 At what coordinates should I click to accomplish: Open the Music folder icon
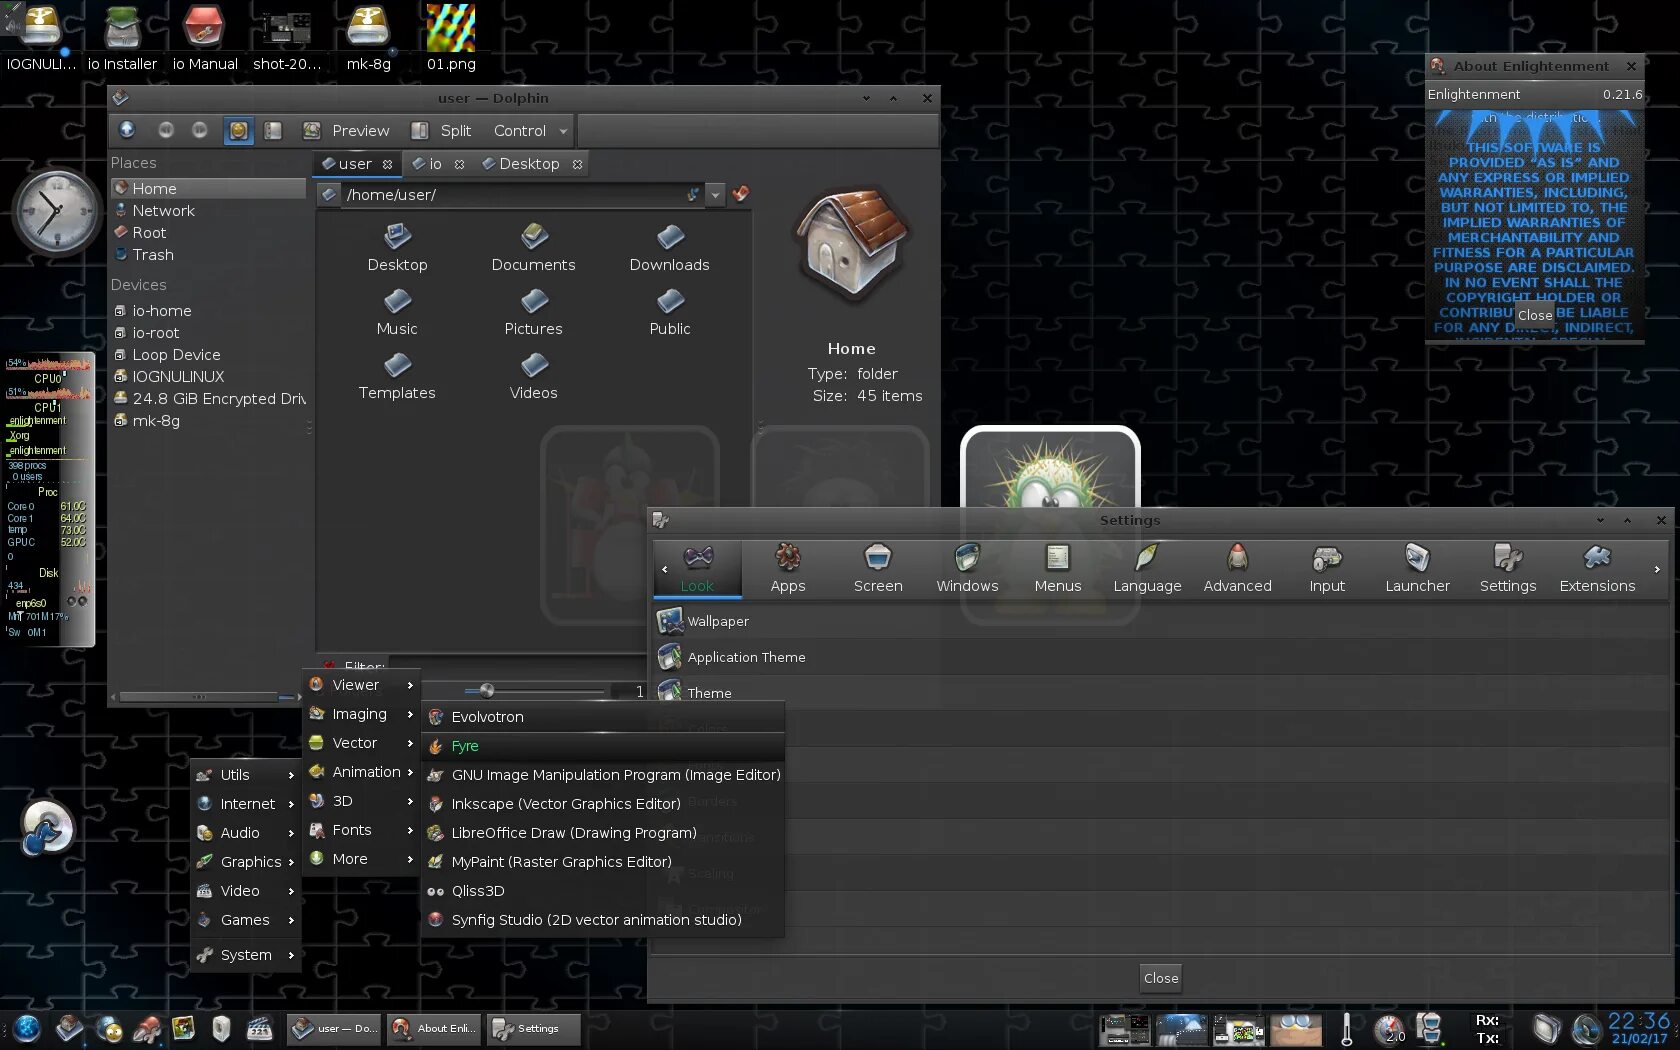click(397, 312)
